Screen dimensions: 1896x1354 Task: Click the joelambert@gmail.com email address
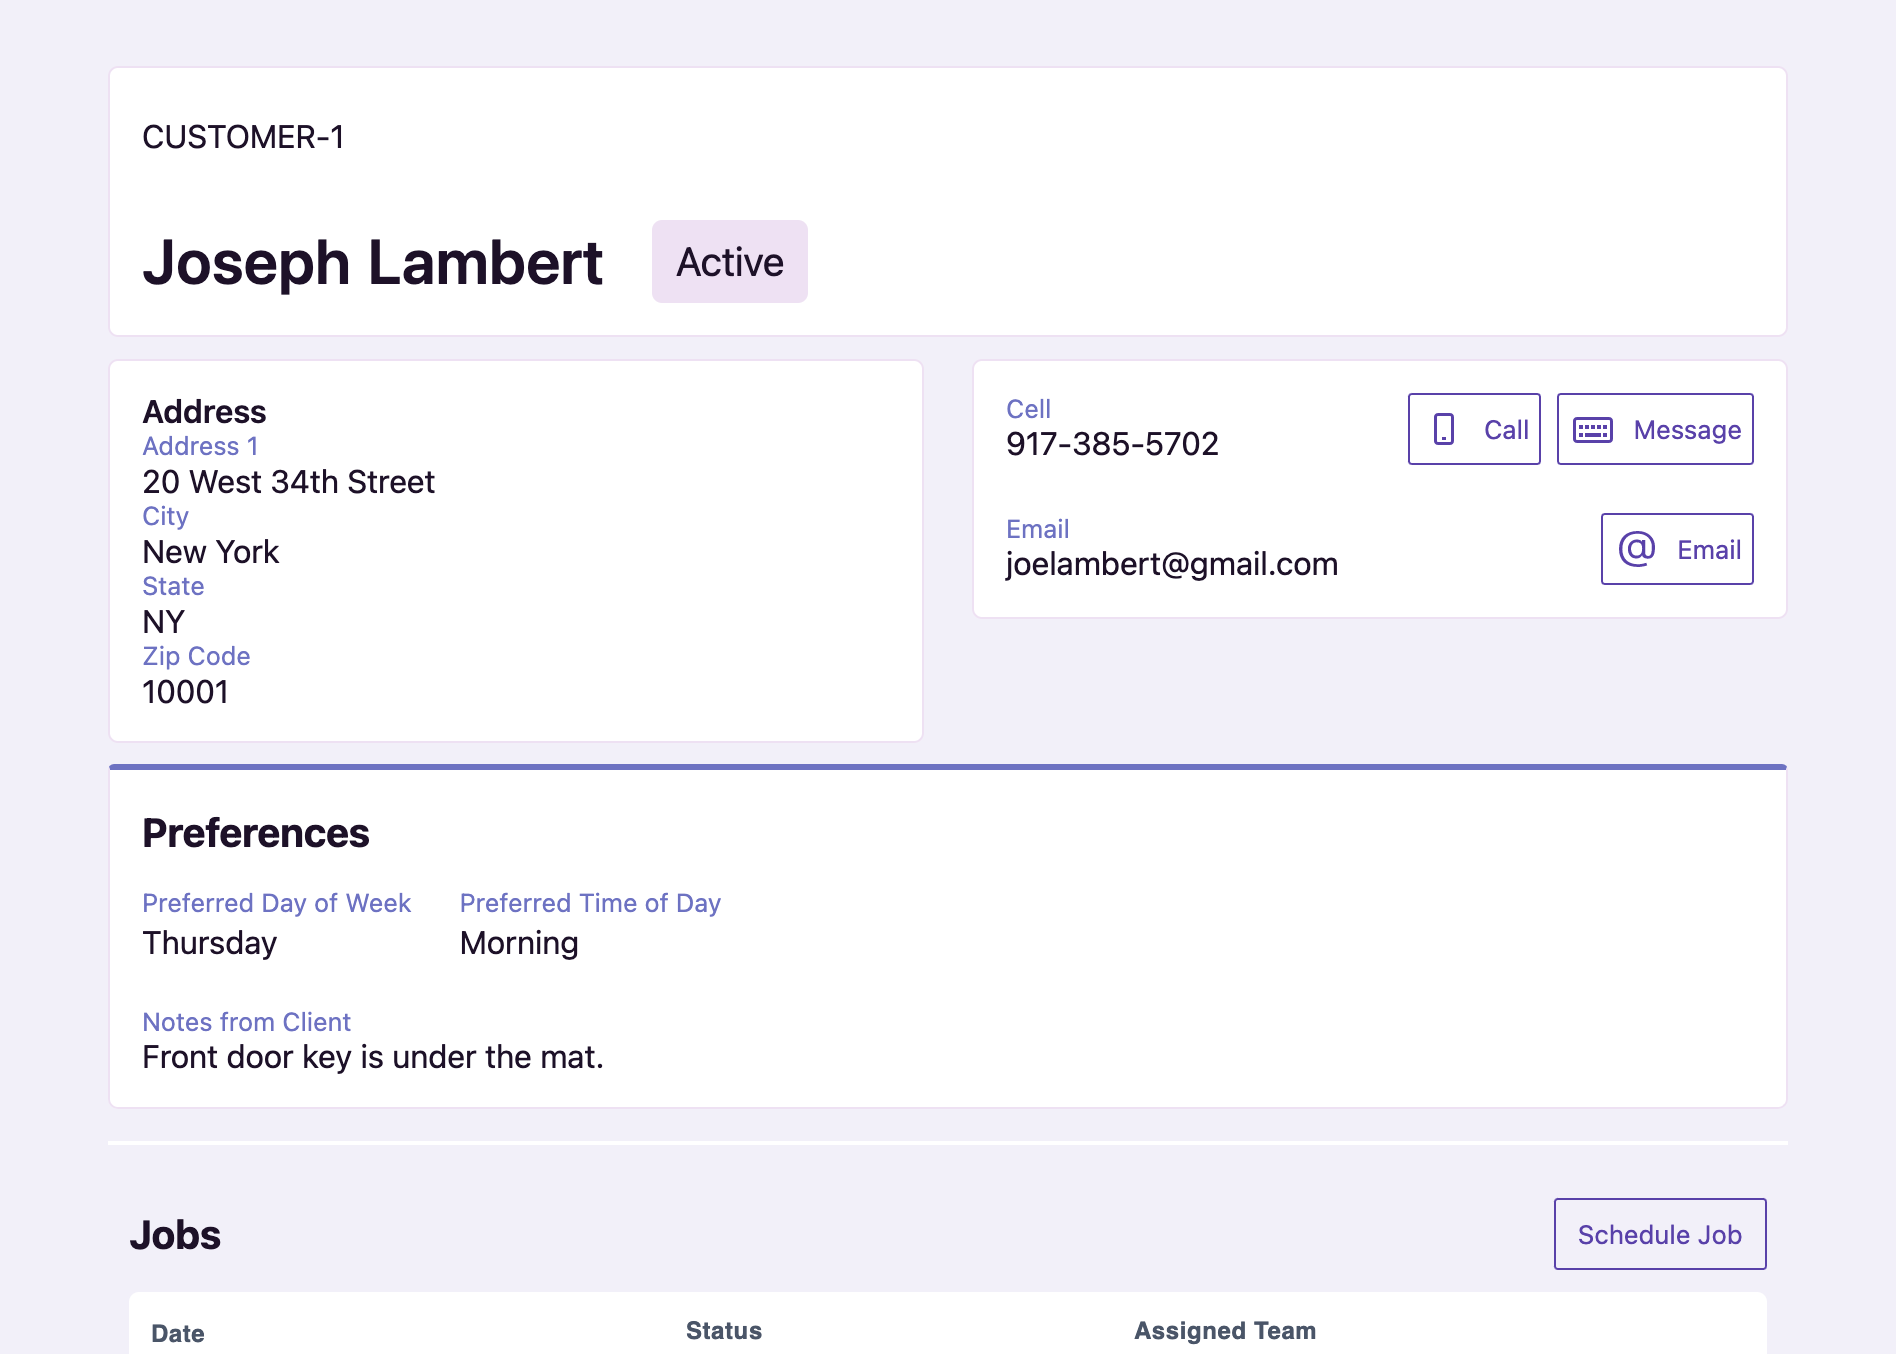(1171, 564)
